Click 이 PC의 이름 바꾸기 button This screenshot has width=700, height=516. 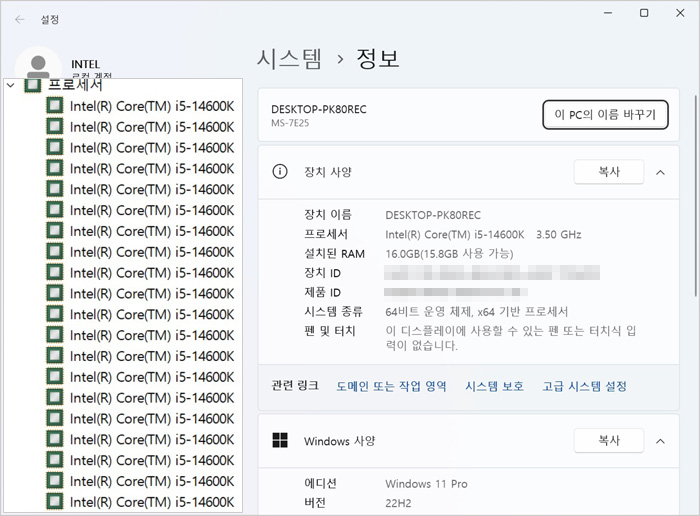coord(605,115)
